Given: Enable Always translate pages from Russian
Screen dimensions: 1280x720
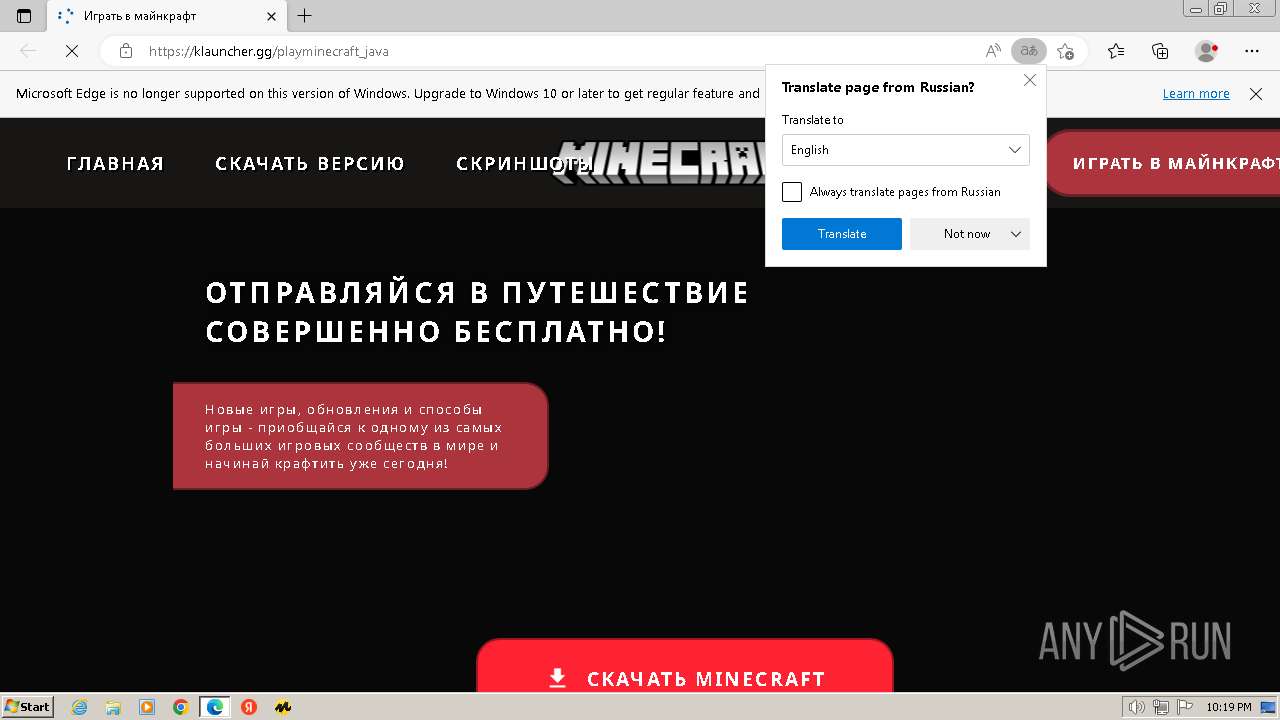Looking at the screenshot, I should coord(792,192).
